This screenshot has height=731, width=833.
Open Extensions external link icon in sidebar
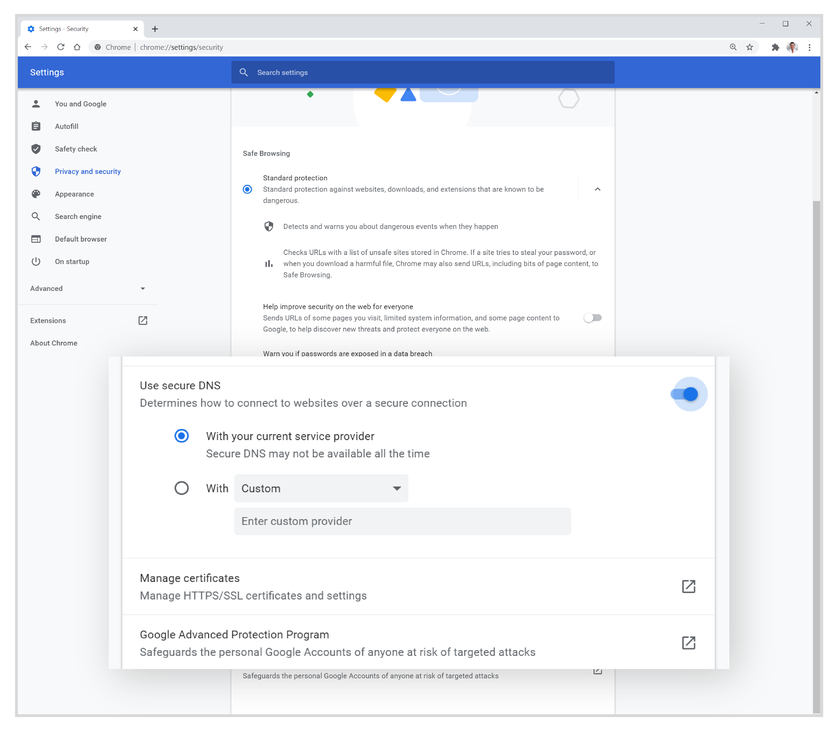[x=142, y=320]
